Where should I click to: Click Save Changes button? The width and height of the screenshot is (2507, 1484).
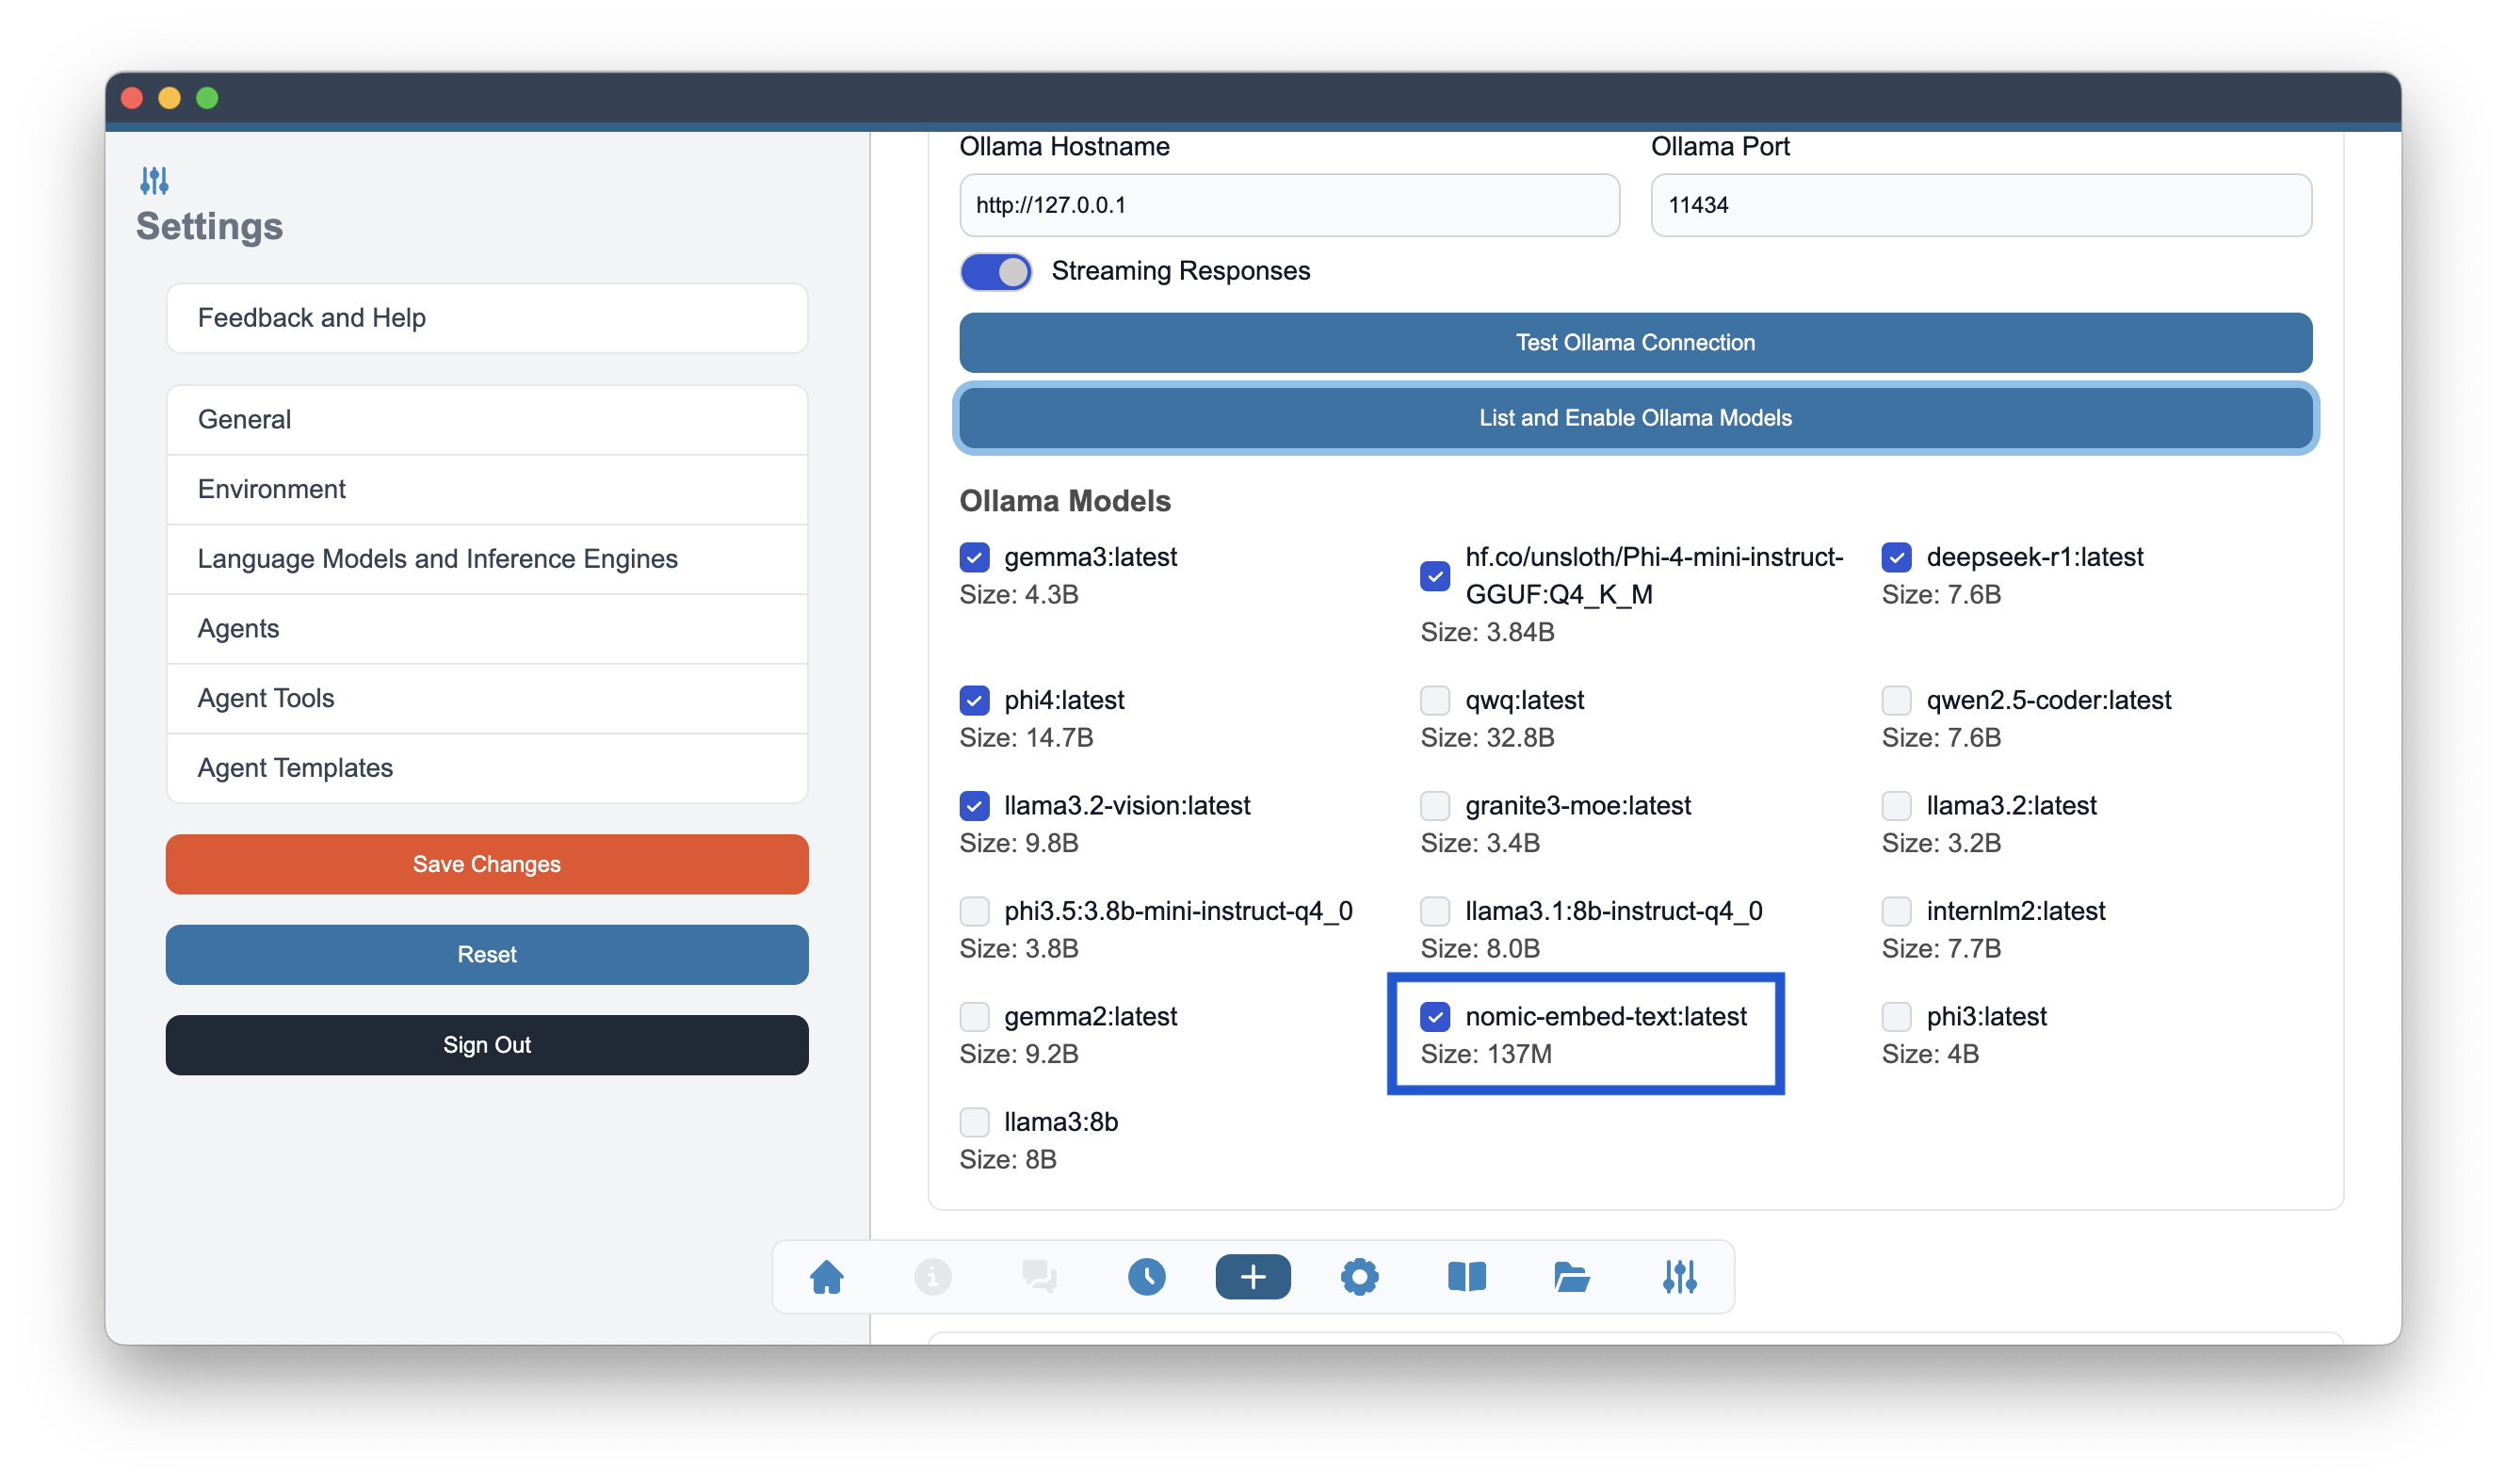487,864
